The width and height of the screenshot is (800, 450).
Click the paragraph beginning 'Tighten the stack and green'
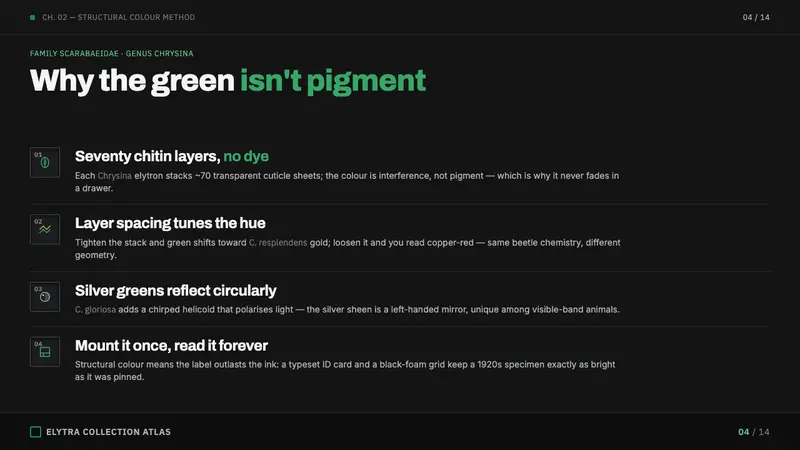pyautogui.click(x=347, y=248)
